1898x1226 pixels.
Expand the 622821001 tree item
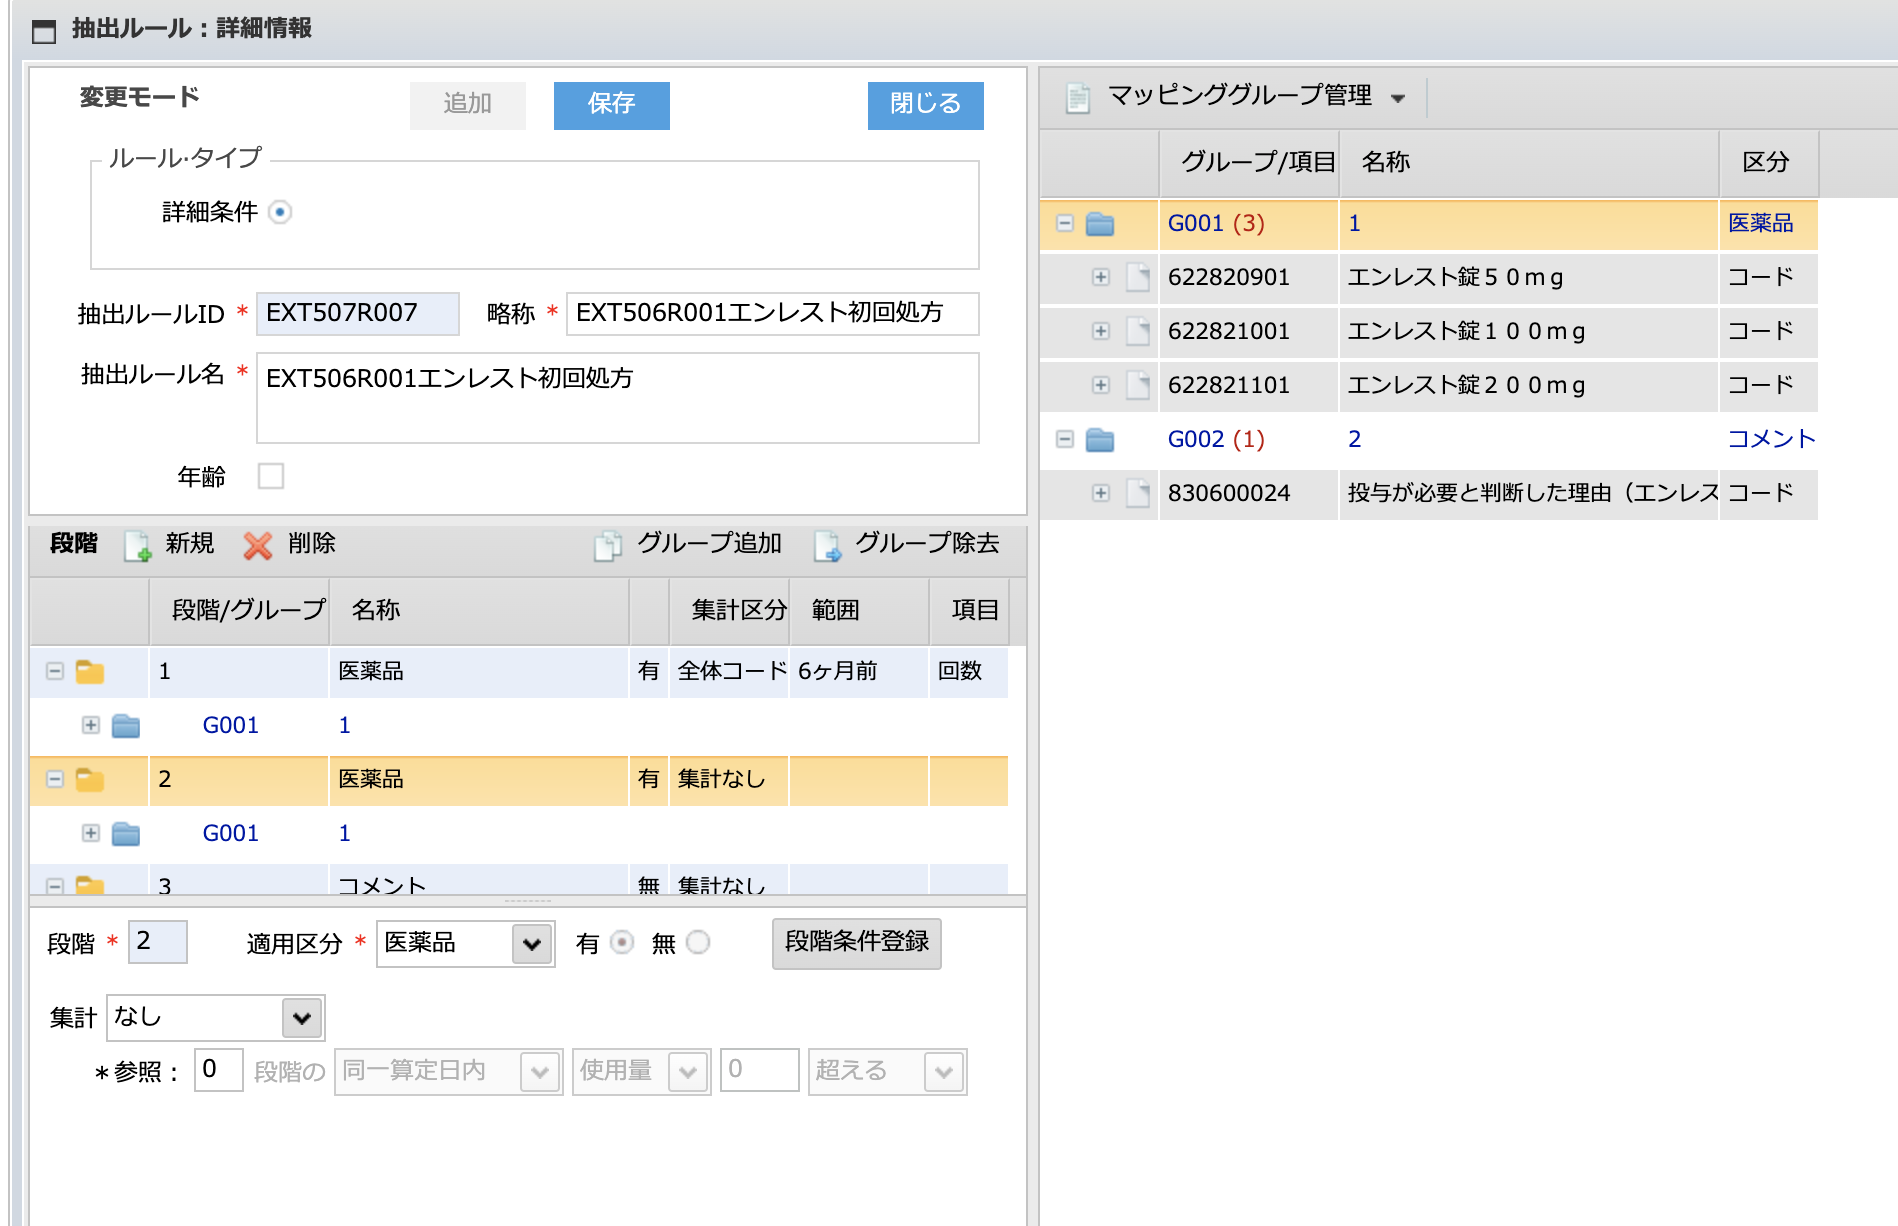[1101, 331]
